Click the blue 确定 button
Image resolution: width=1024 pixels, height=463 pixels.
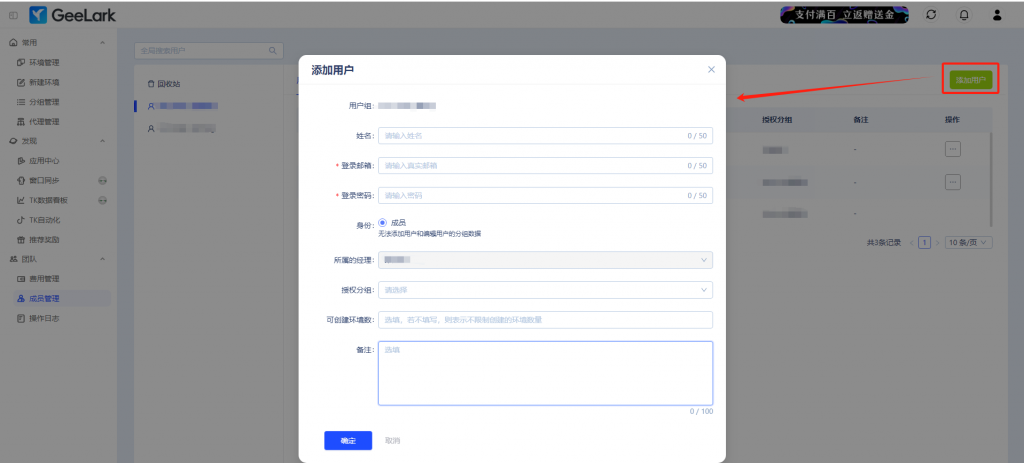(x=348, y=440)
